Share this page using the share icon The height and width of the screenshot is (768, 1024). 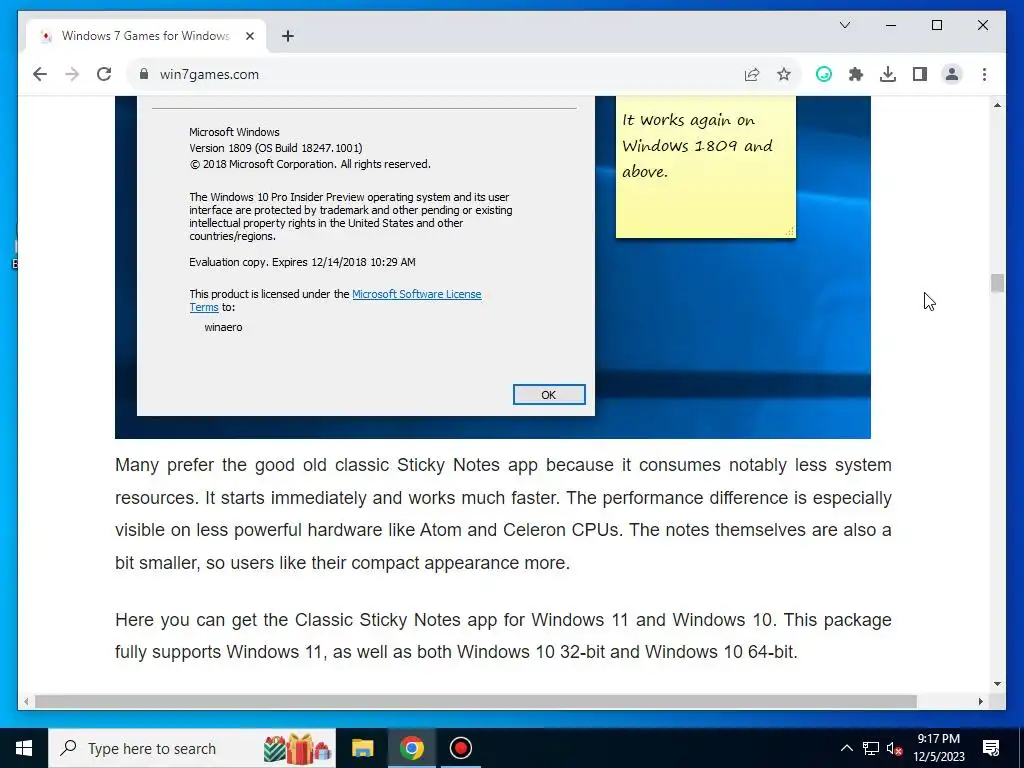click(x=752, y=74)
